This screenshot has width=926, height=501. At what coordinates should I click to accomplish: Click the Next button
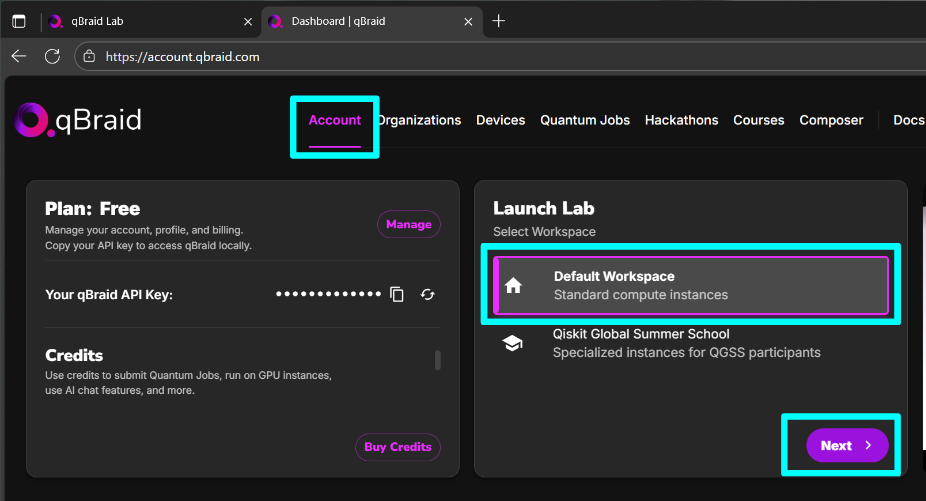point(847,445)
